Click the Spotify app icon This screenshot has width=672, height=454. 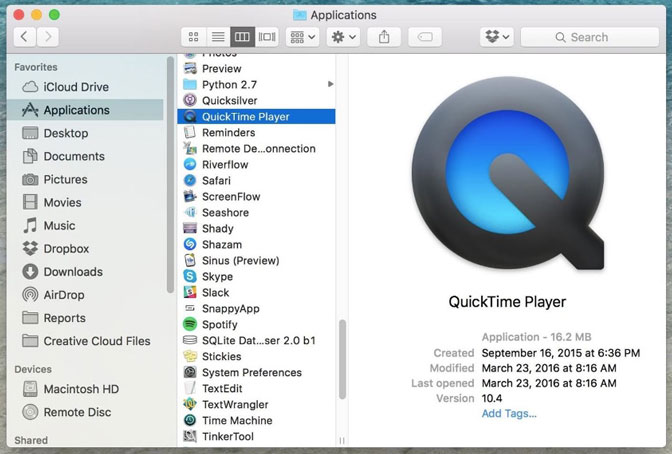pyautogui.click(x=190, y=325)
